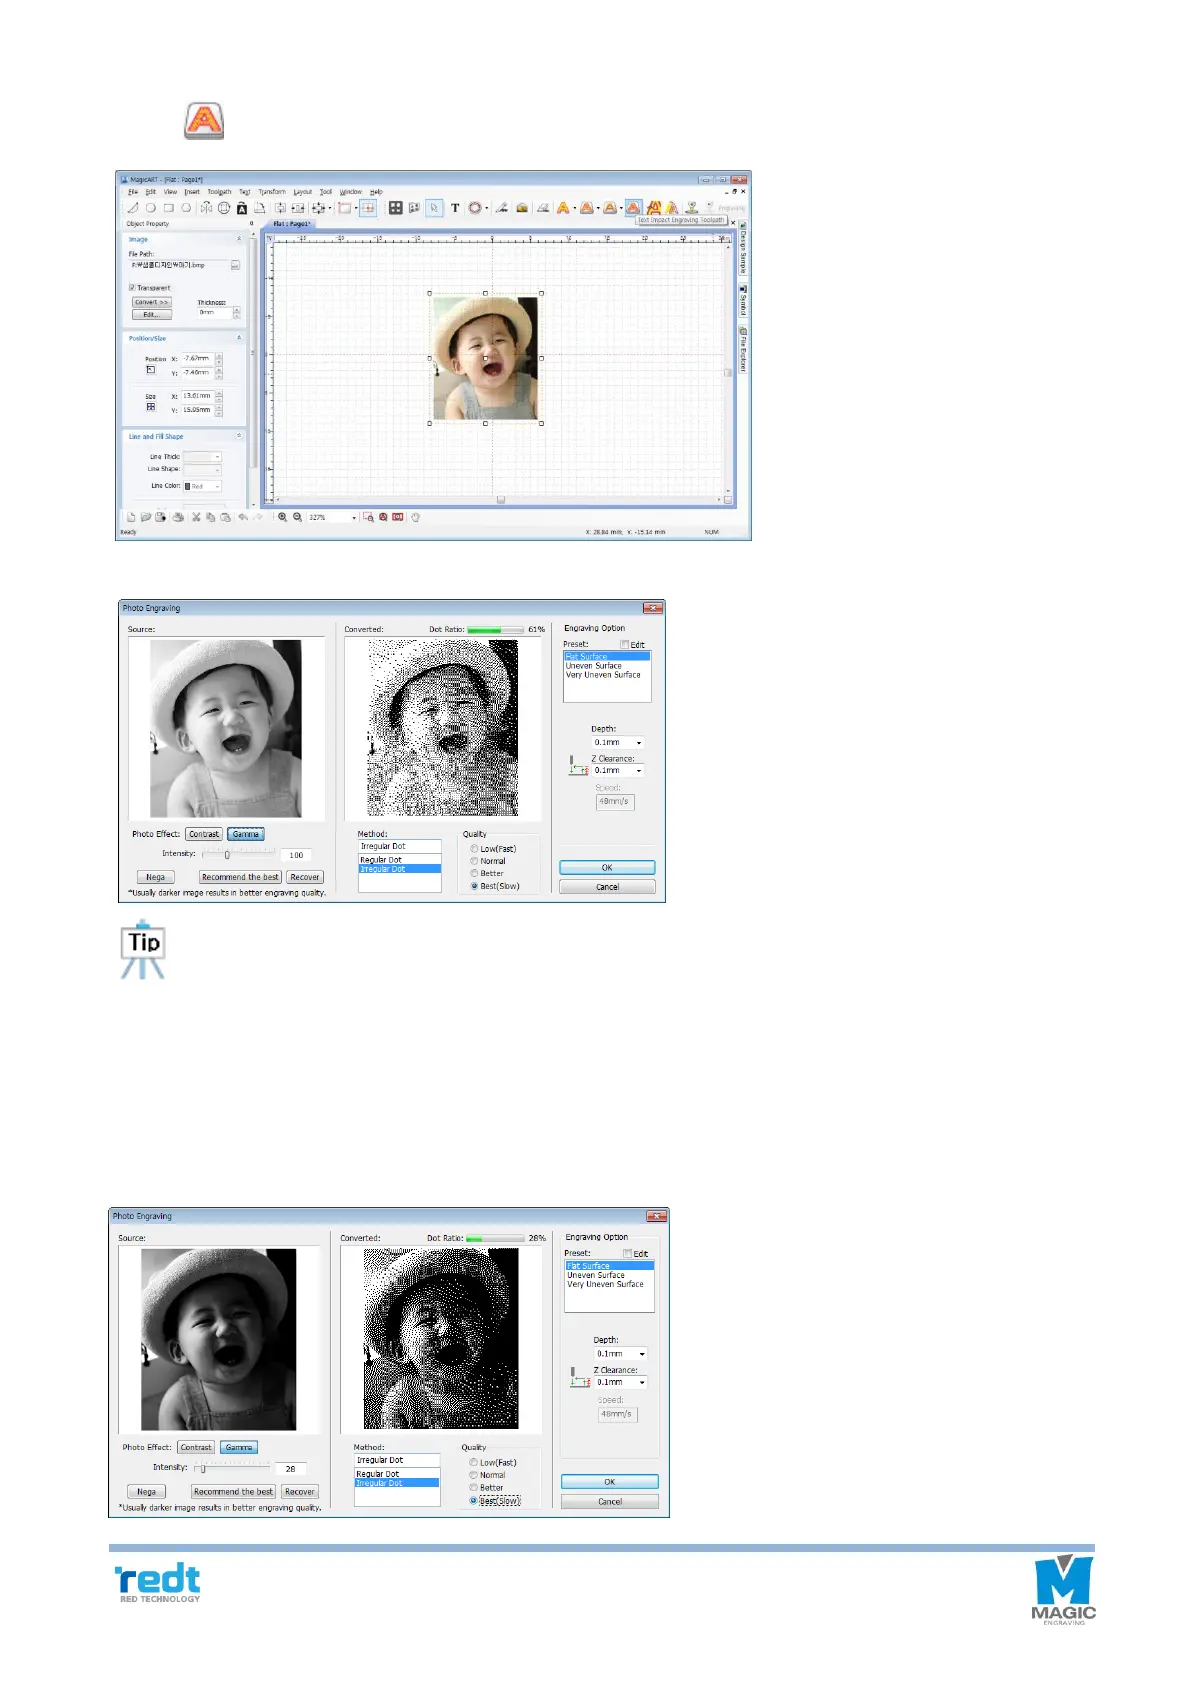Click the mirror/flip tool icon in MagicART
This screenshot has height=1684, width=1191.
pos(206,208)
